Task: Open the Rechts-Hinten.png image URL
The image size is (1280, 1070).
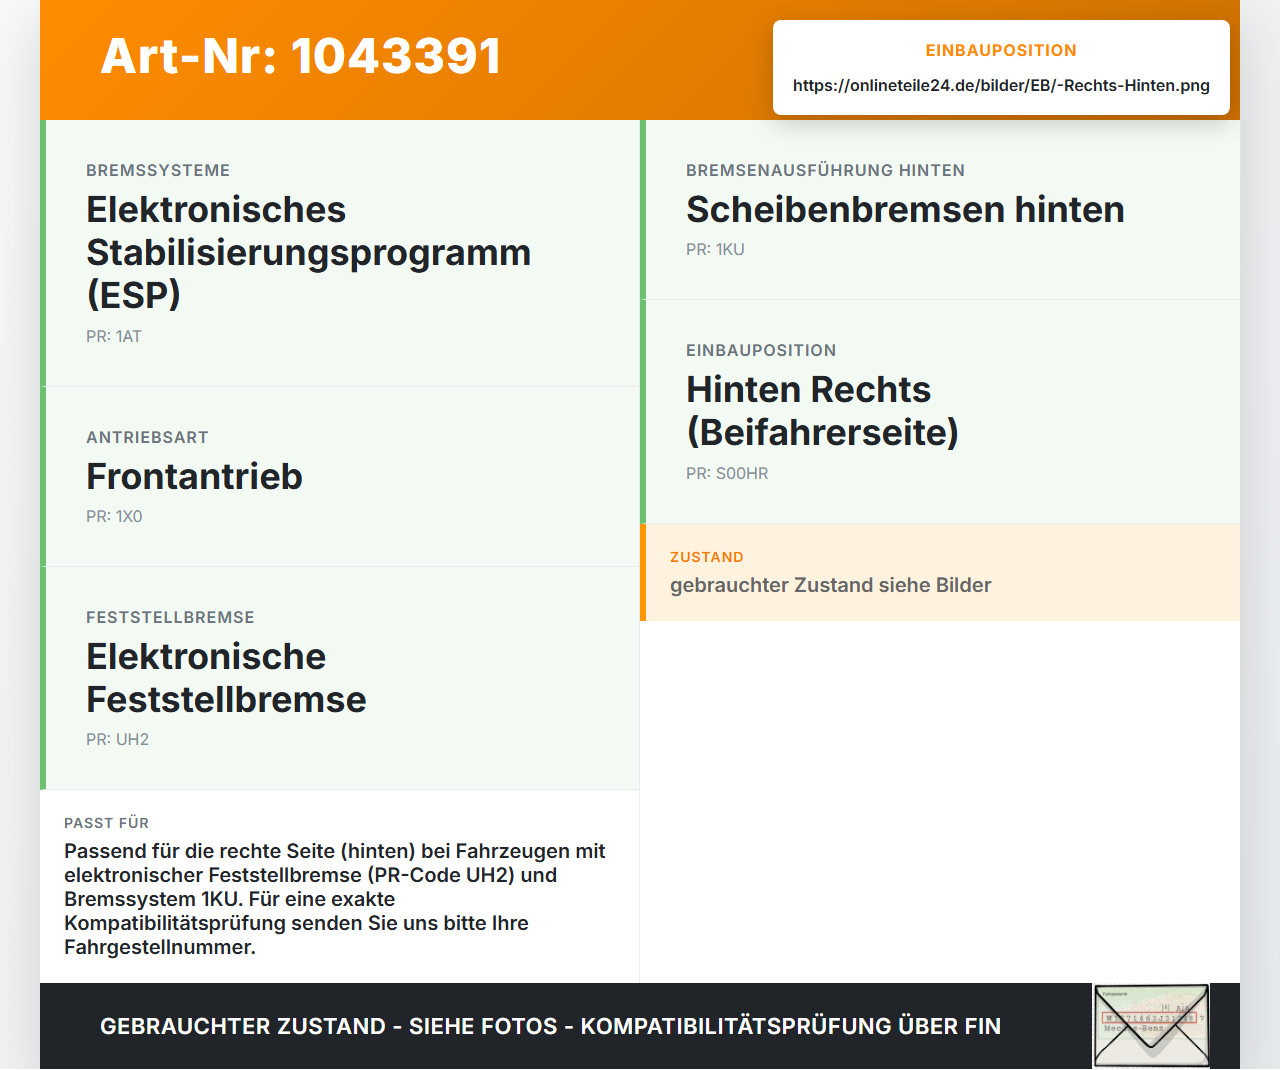Action: [1001, 85]
